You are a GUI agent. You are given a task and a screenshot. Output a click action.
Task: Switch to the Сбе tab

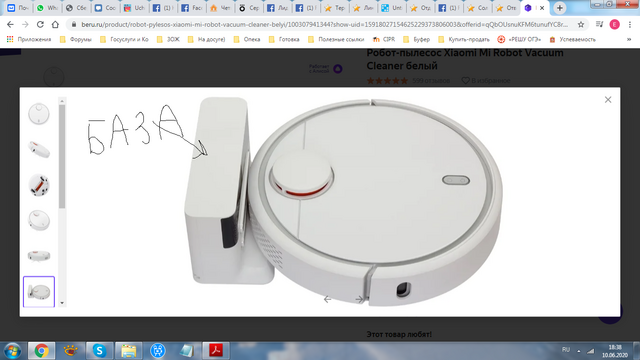[x=76, y=8]
